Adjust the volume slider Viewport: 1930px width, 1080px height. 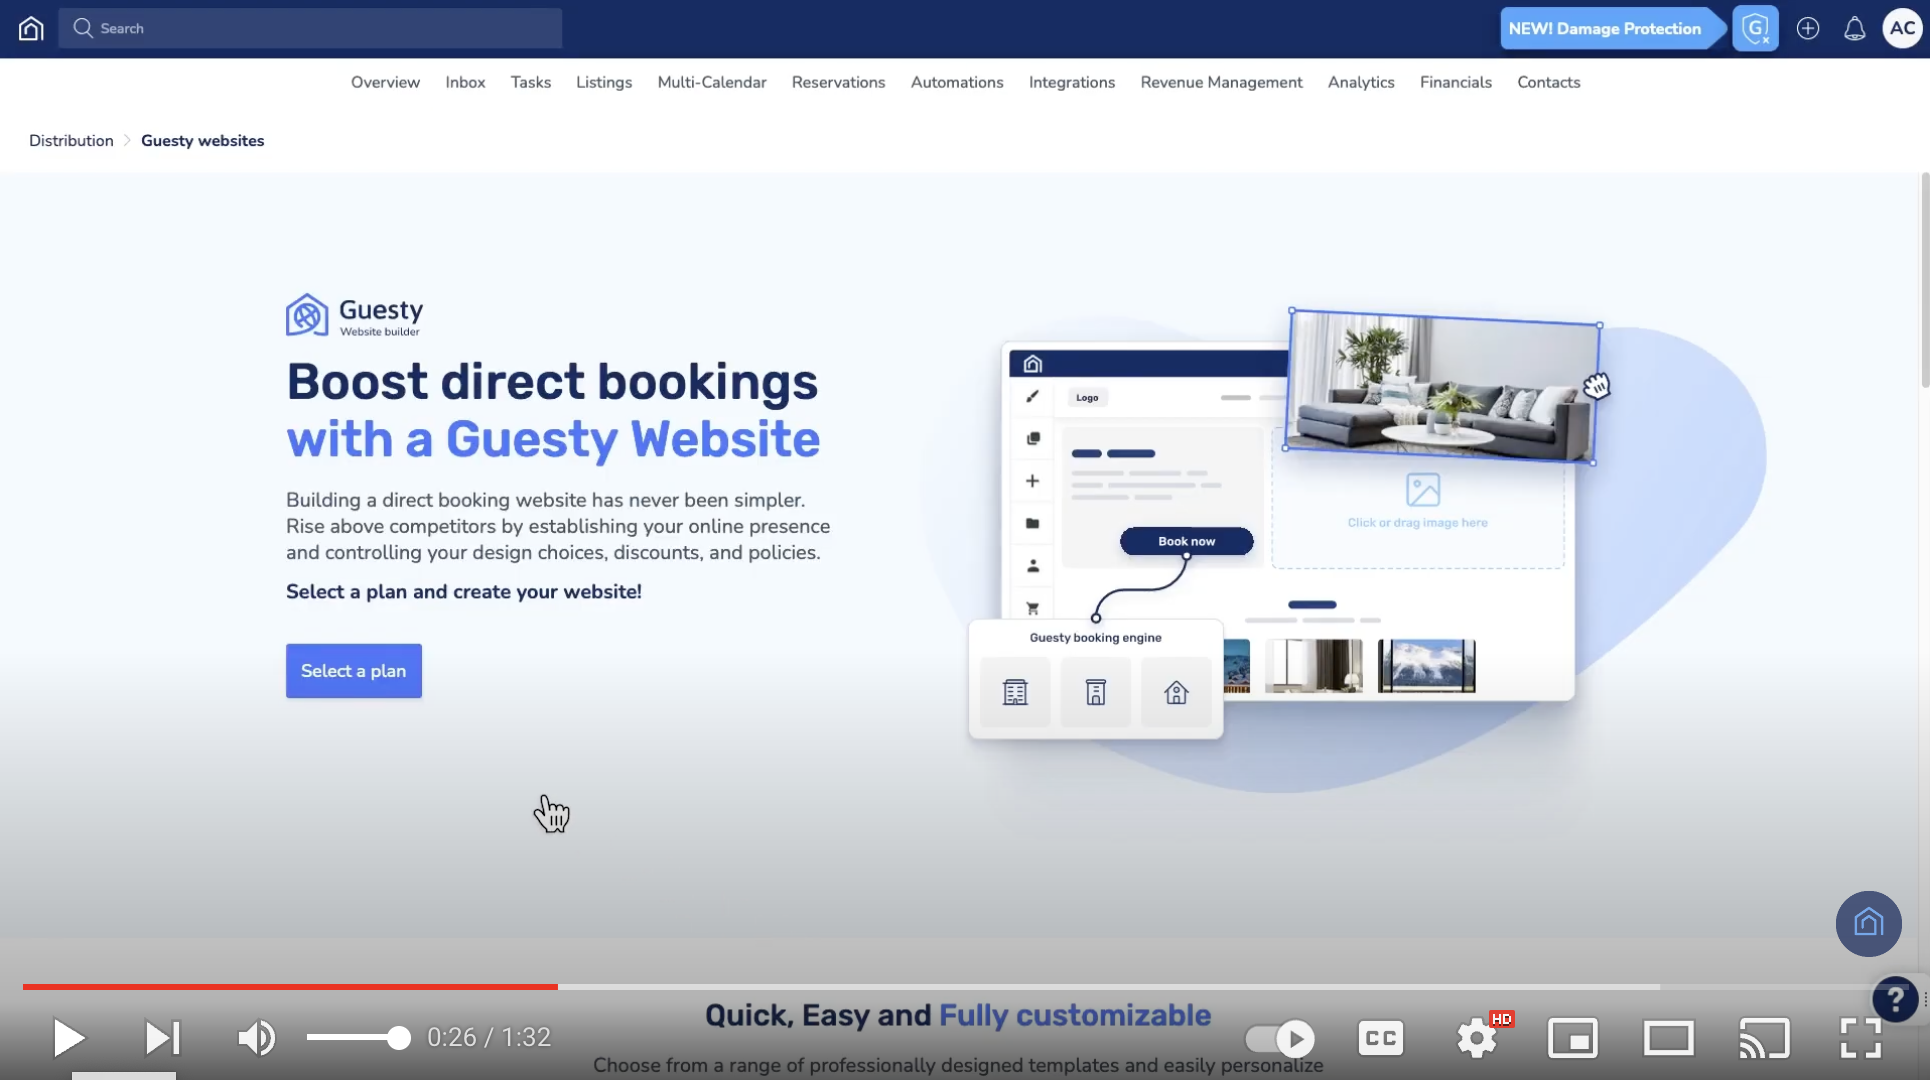[358, 1038]
